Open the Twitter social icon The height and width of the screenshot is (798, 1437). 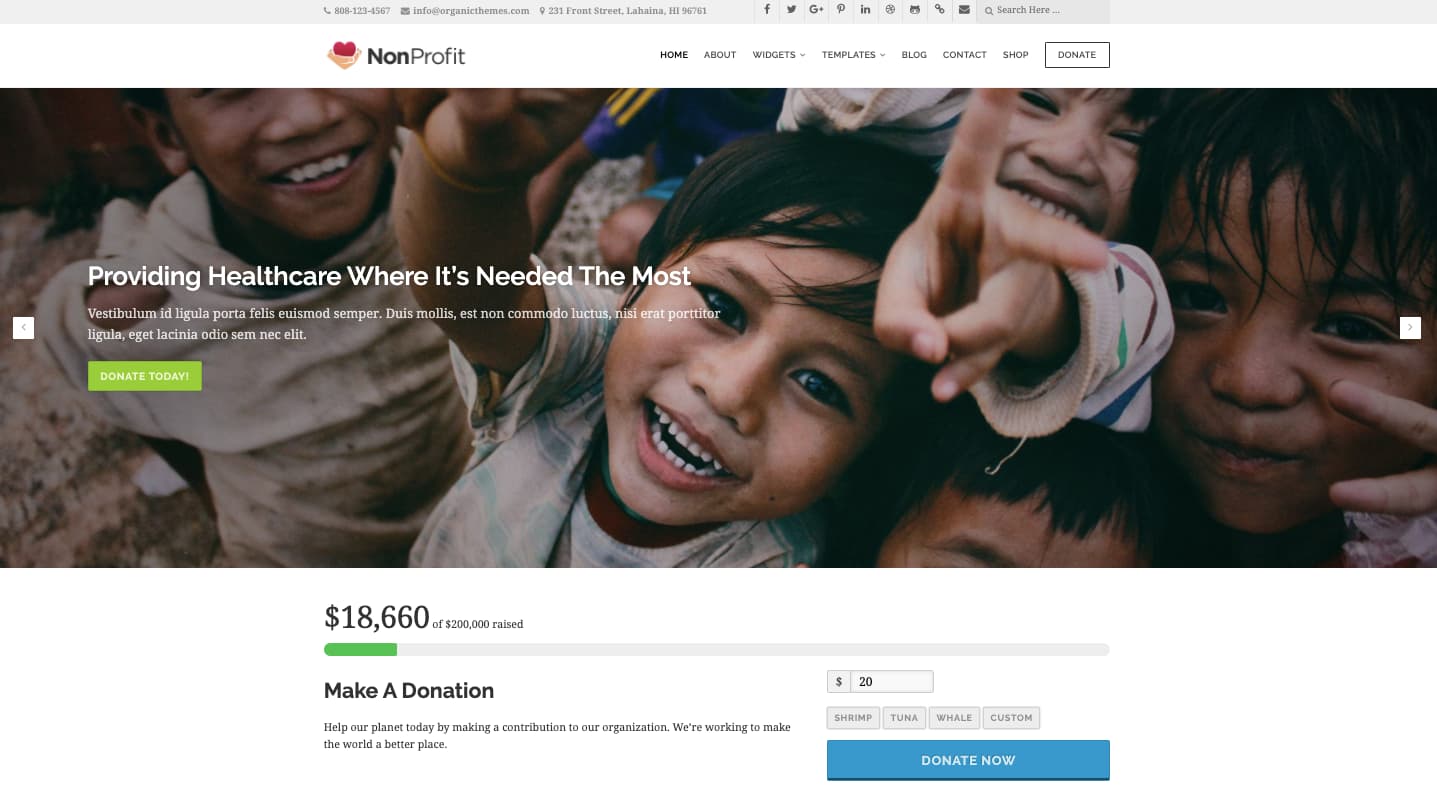point(791,10)
